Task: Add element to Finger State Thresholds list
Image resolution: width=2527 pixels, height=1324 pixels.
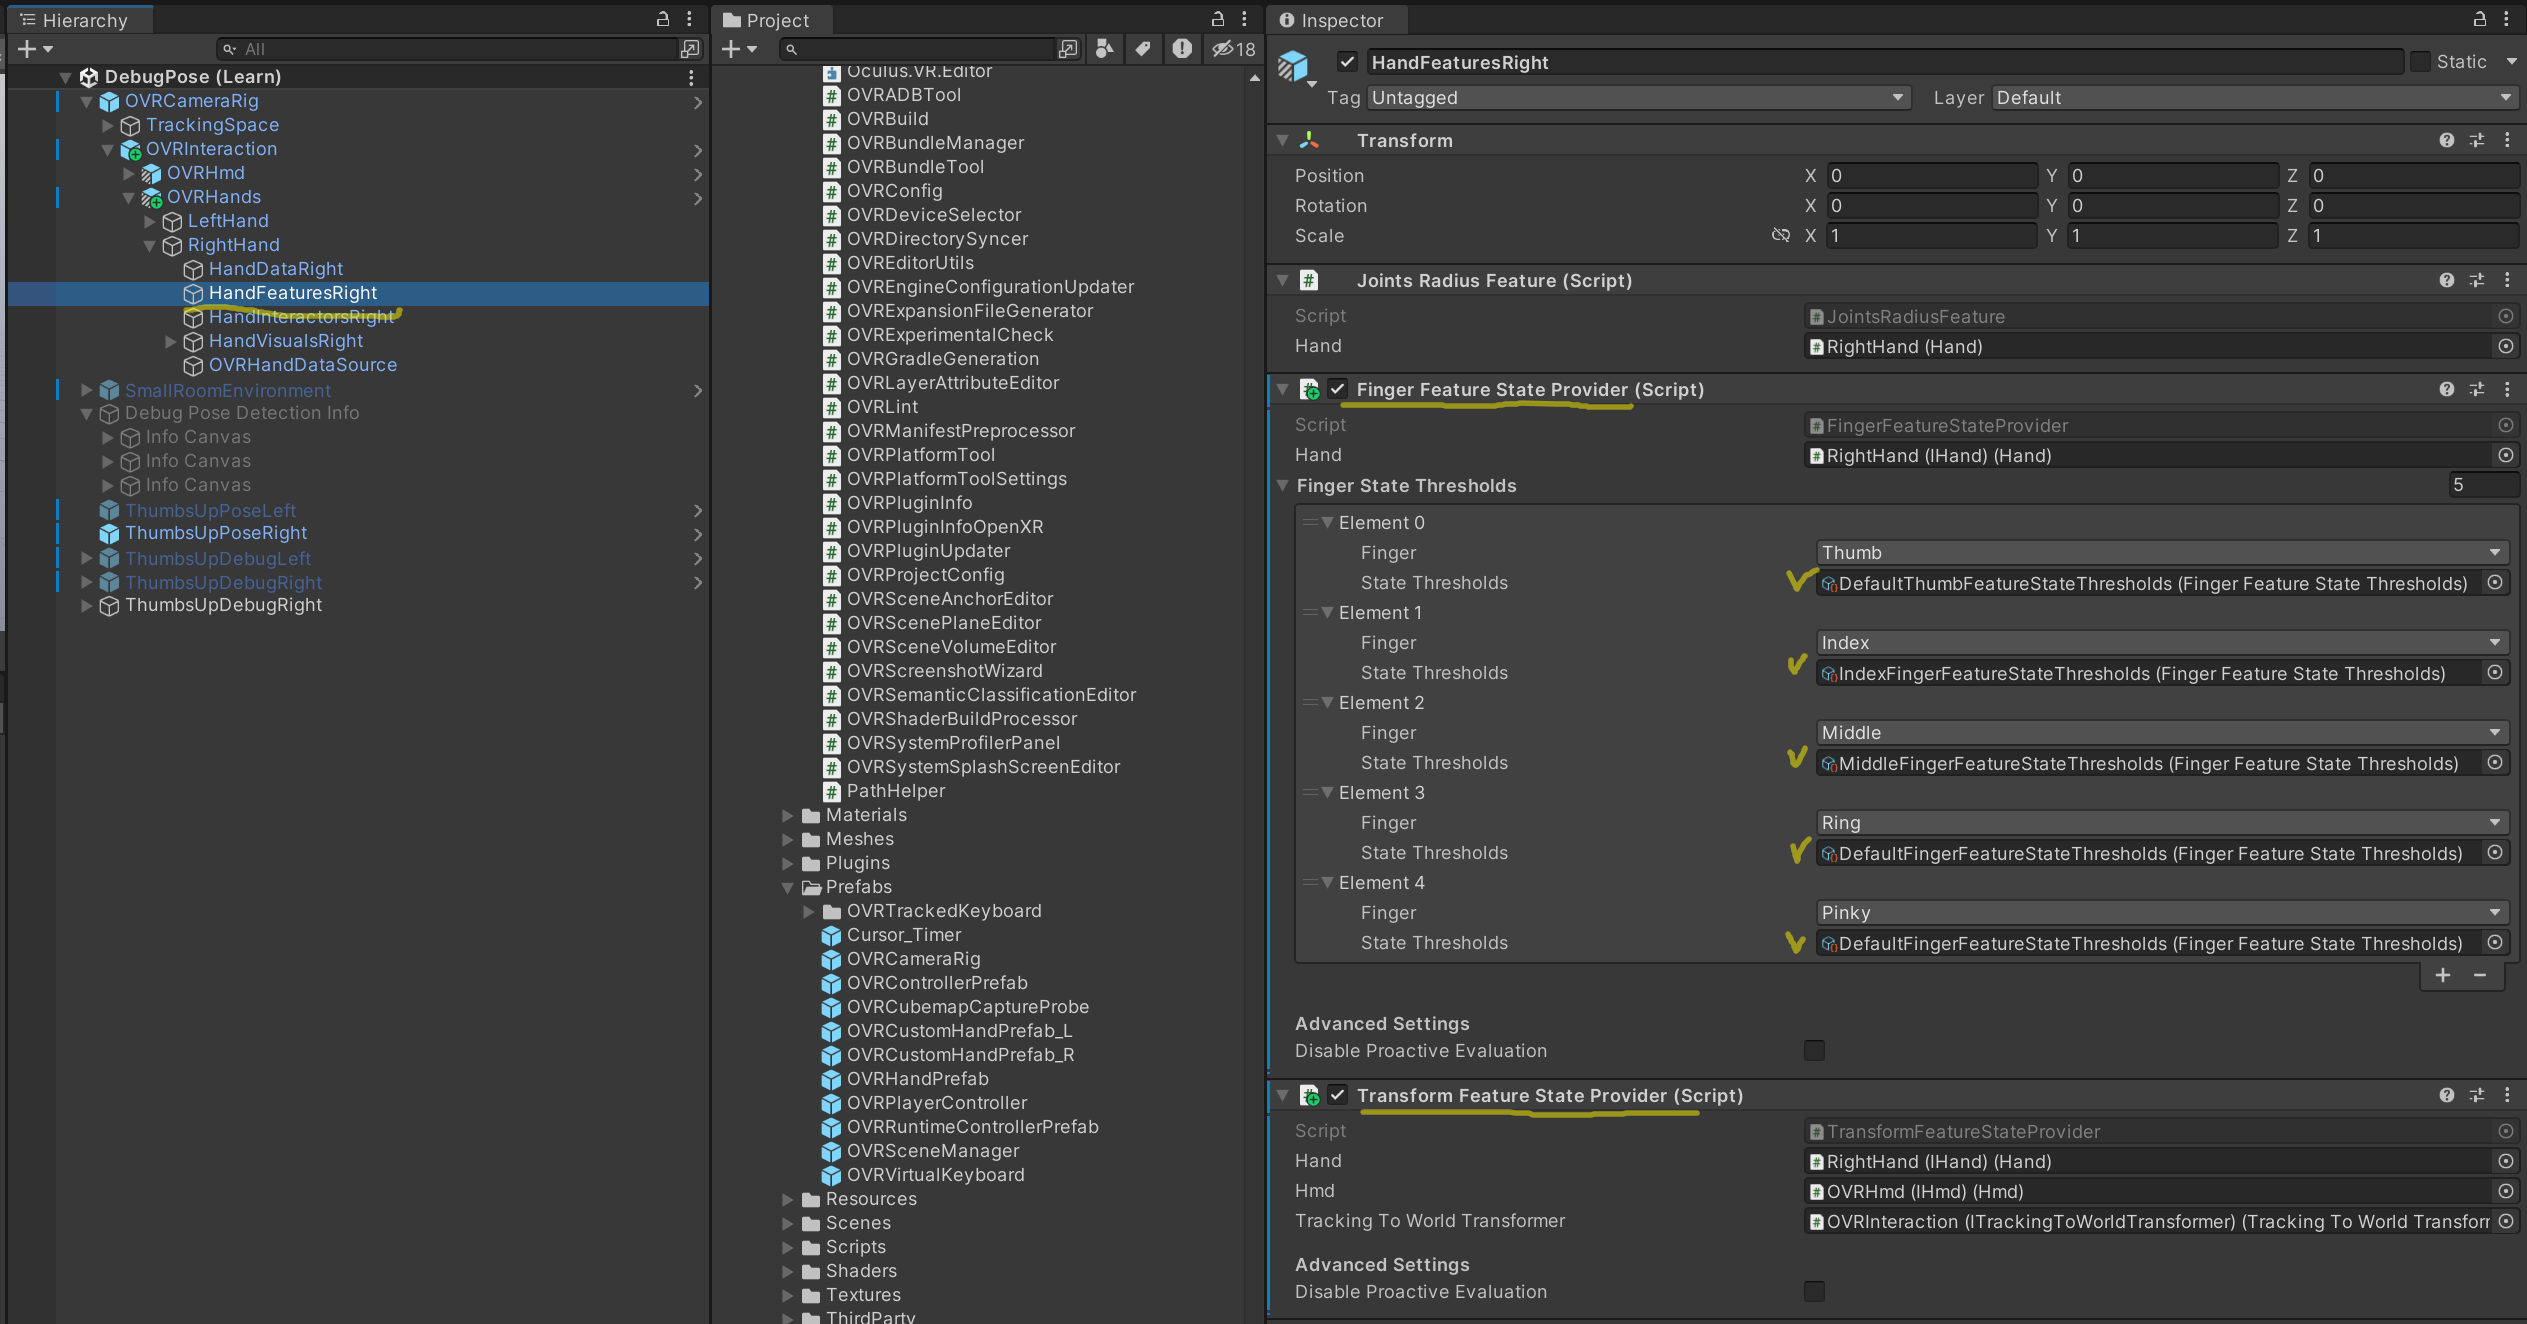Action: tap(2442, 976)
